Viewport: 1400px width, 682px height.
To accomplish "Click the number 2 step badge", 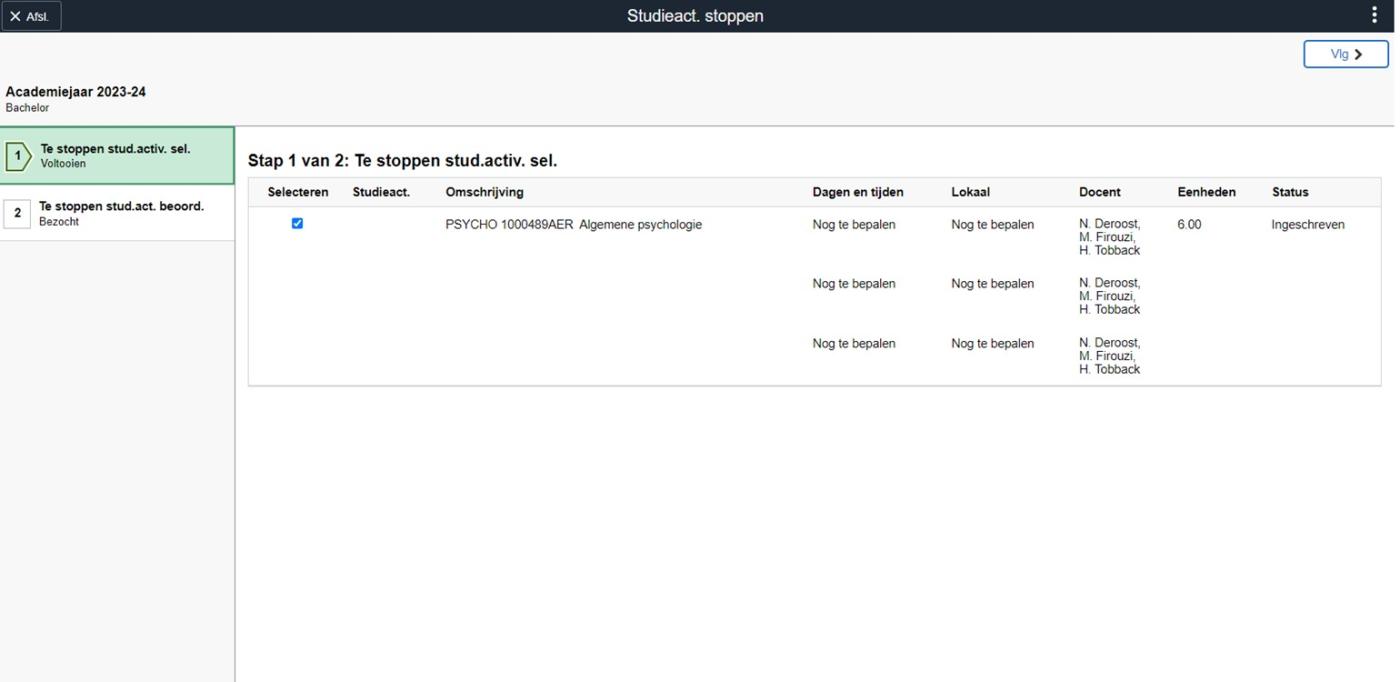I will tap(17, 213).
